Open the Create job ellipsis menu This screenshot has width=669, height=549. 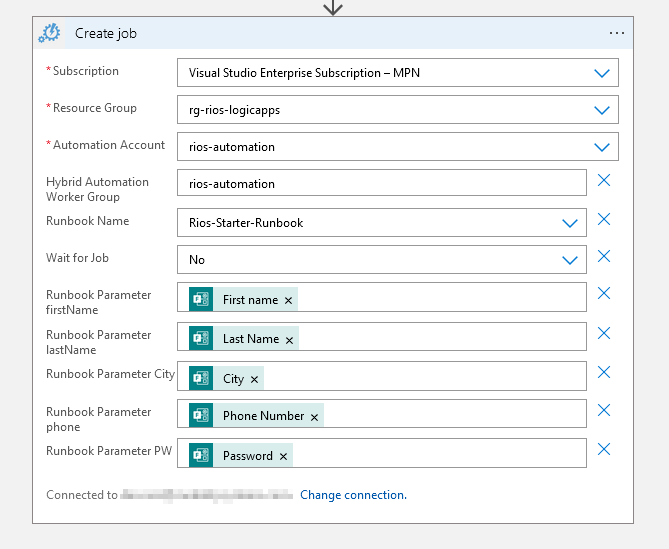point(617,33)
